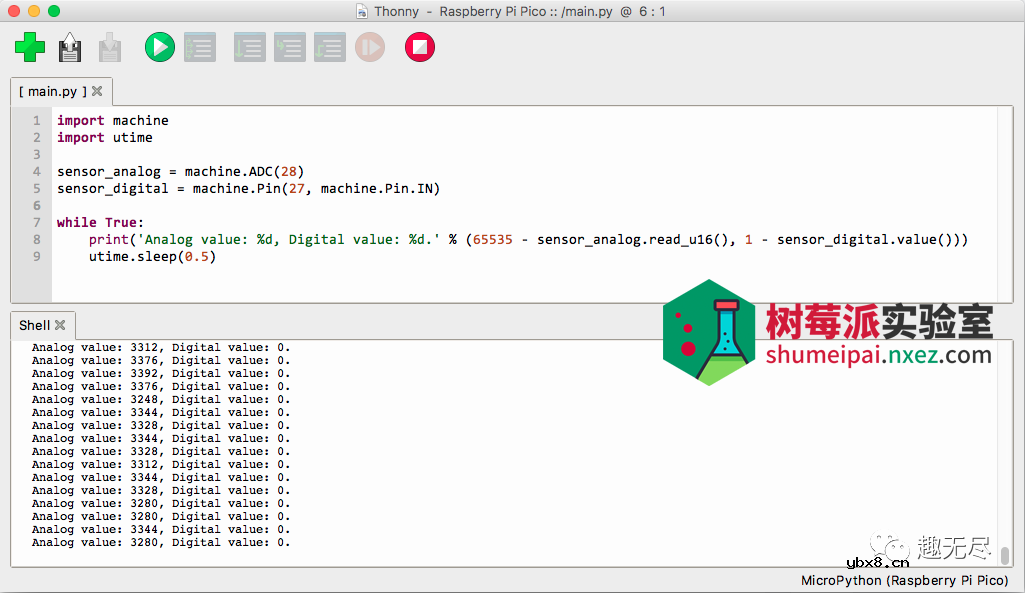1025x593 pixels.
Task: Click the document icon in the title bar
Action: 361,12
